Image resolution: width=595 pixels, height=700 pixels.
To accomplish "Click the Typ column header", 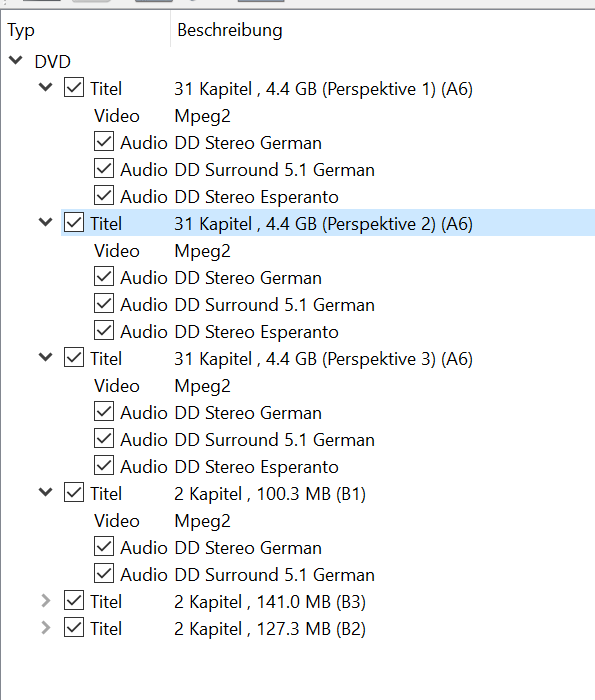I will 86,30.
